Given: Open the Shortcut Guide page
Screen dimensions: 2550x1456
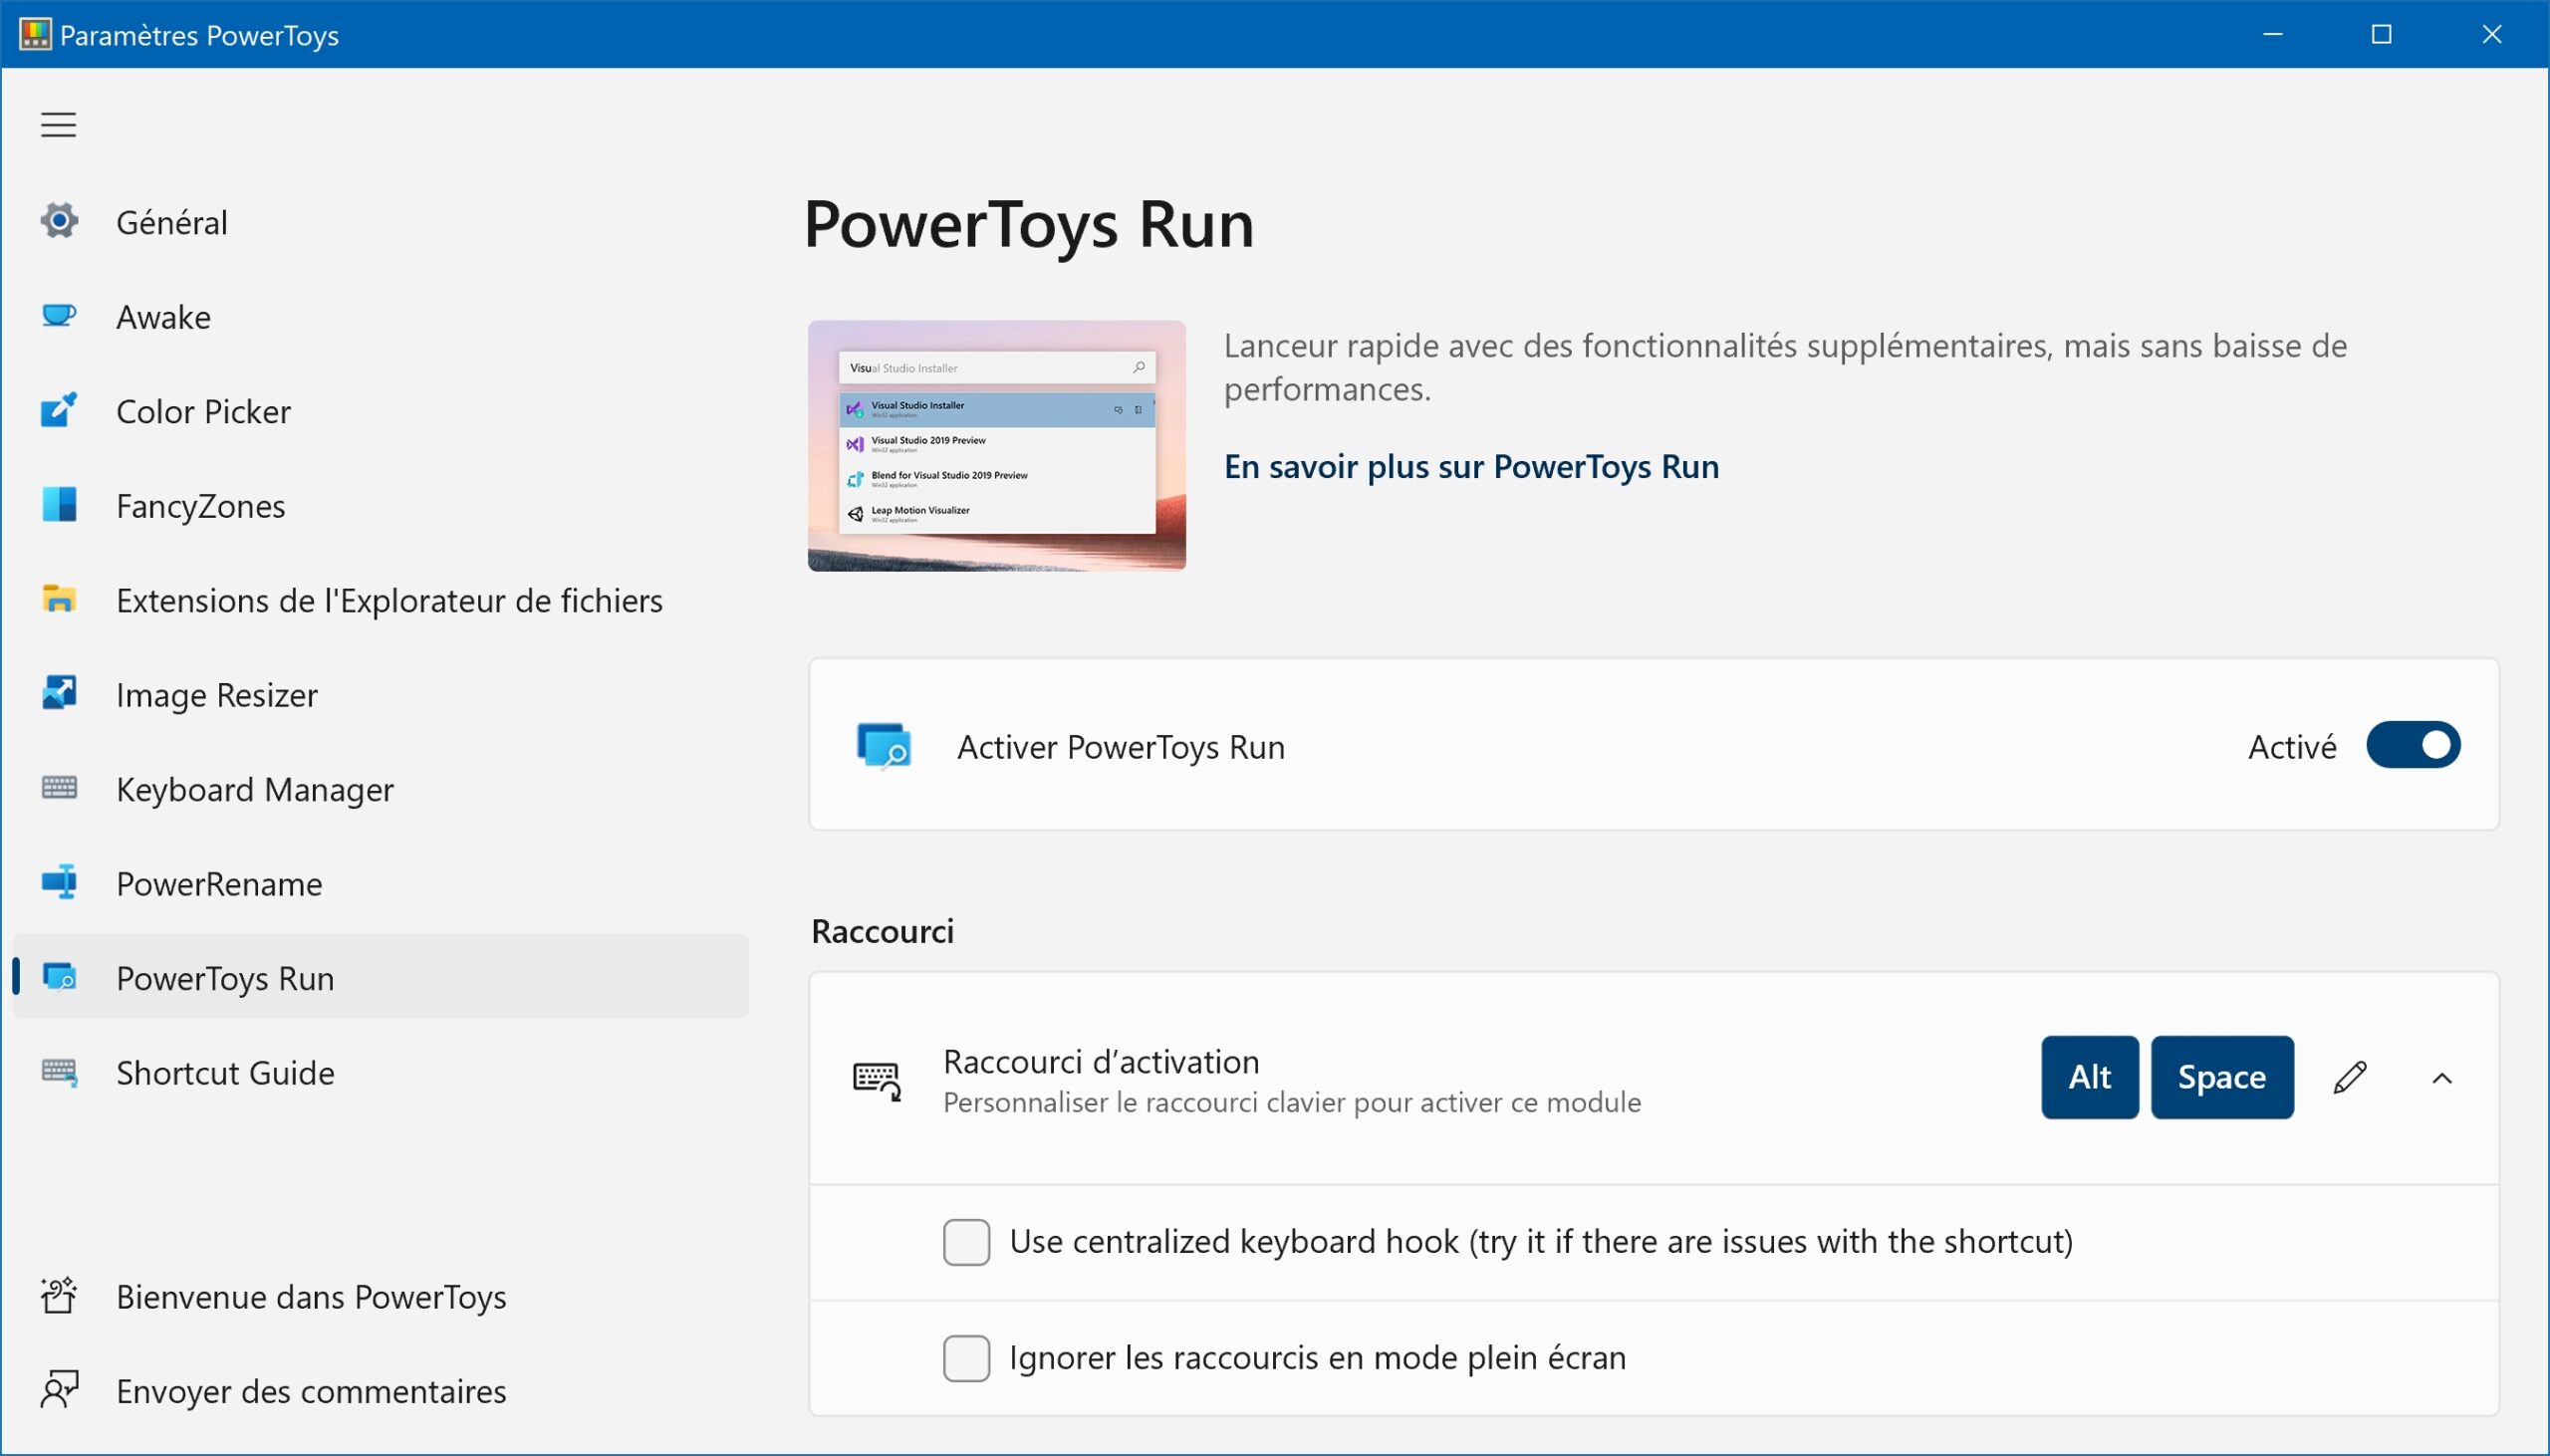Looking at the screenshot, I should coord(380,1072).
